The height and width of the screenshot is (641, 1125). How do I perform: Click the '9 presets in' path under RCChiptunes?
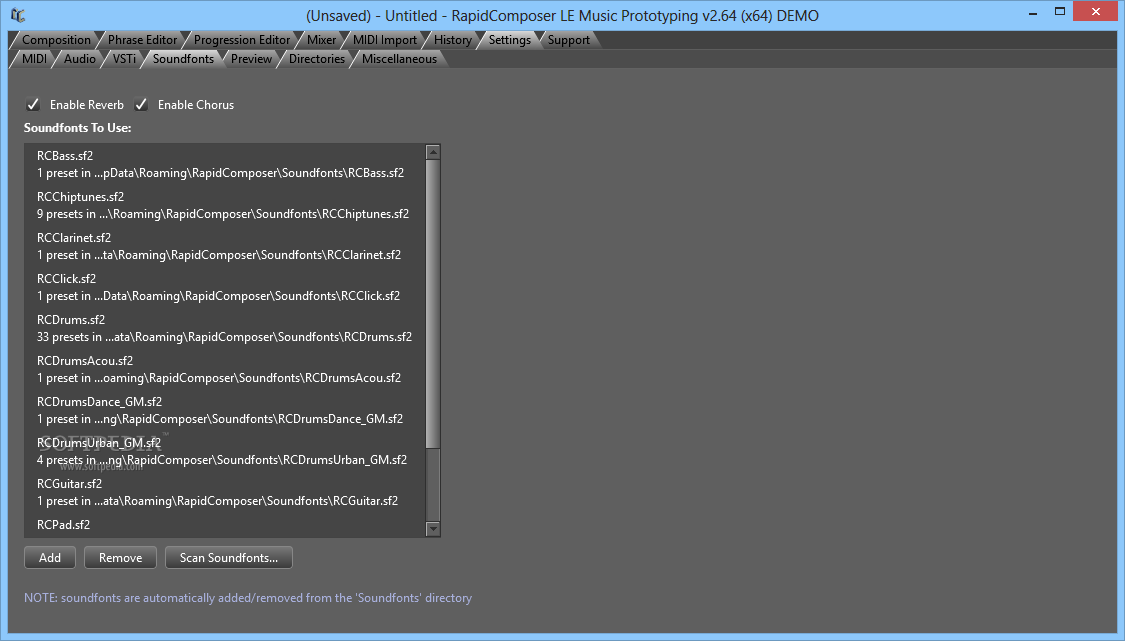(x=222, y=214)
